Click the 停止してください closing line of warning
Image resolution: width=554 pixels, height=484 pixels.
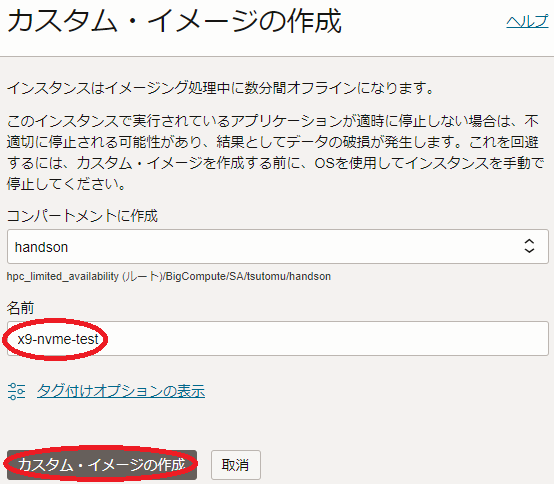(x=66, y=184)
